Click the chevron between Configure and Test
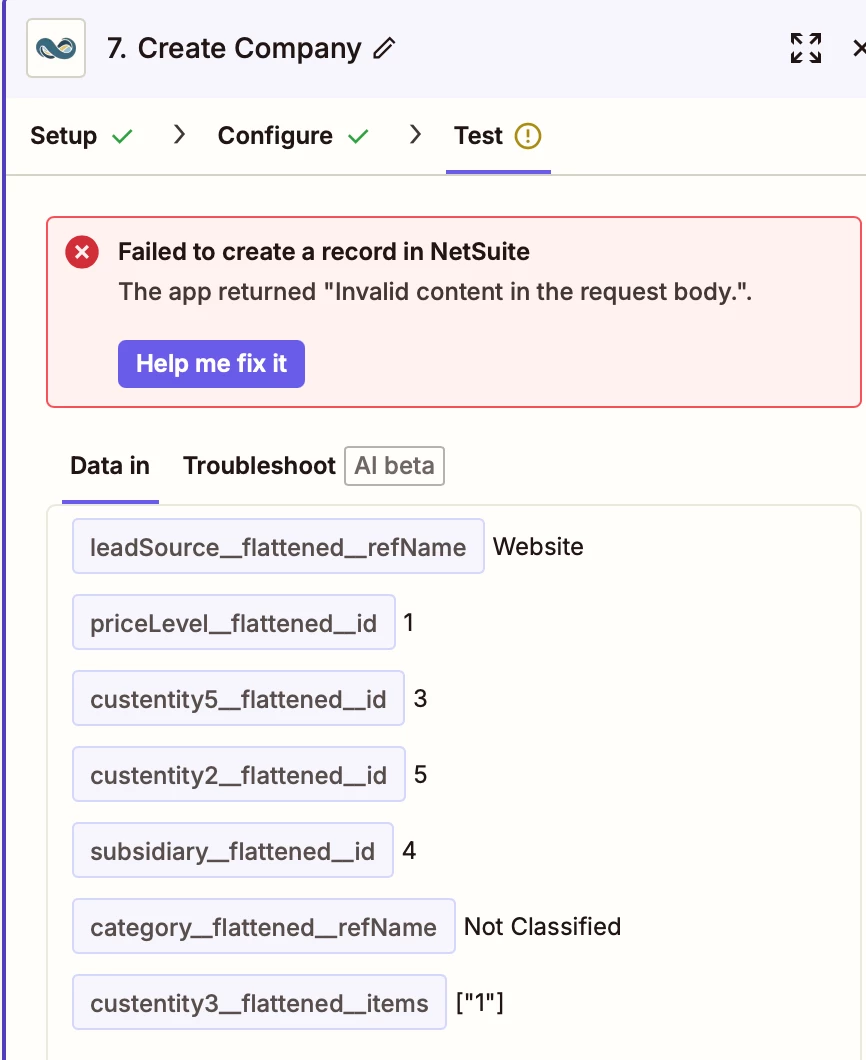 (x=416, y=135)
